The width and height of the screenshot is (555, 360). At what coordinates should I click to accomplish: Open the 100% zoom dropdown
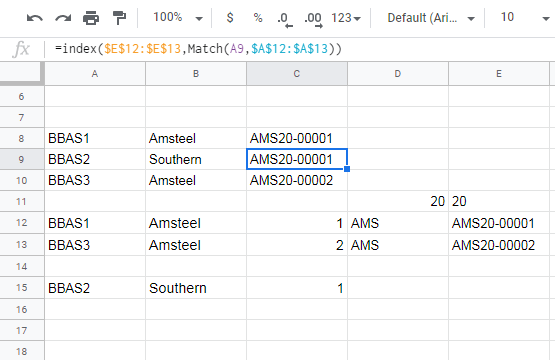click(178, 17)
